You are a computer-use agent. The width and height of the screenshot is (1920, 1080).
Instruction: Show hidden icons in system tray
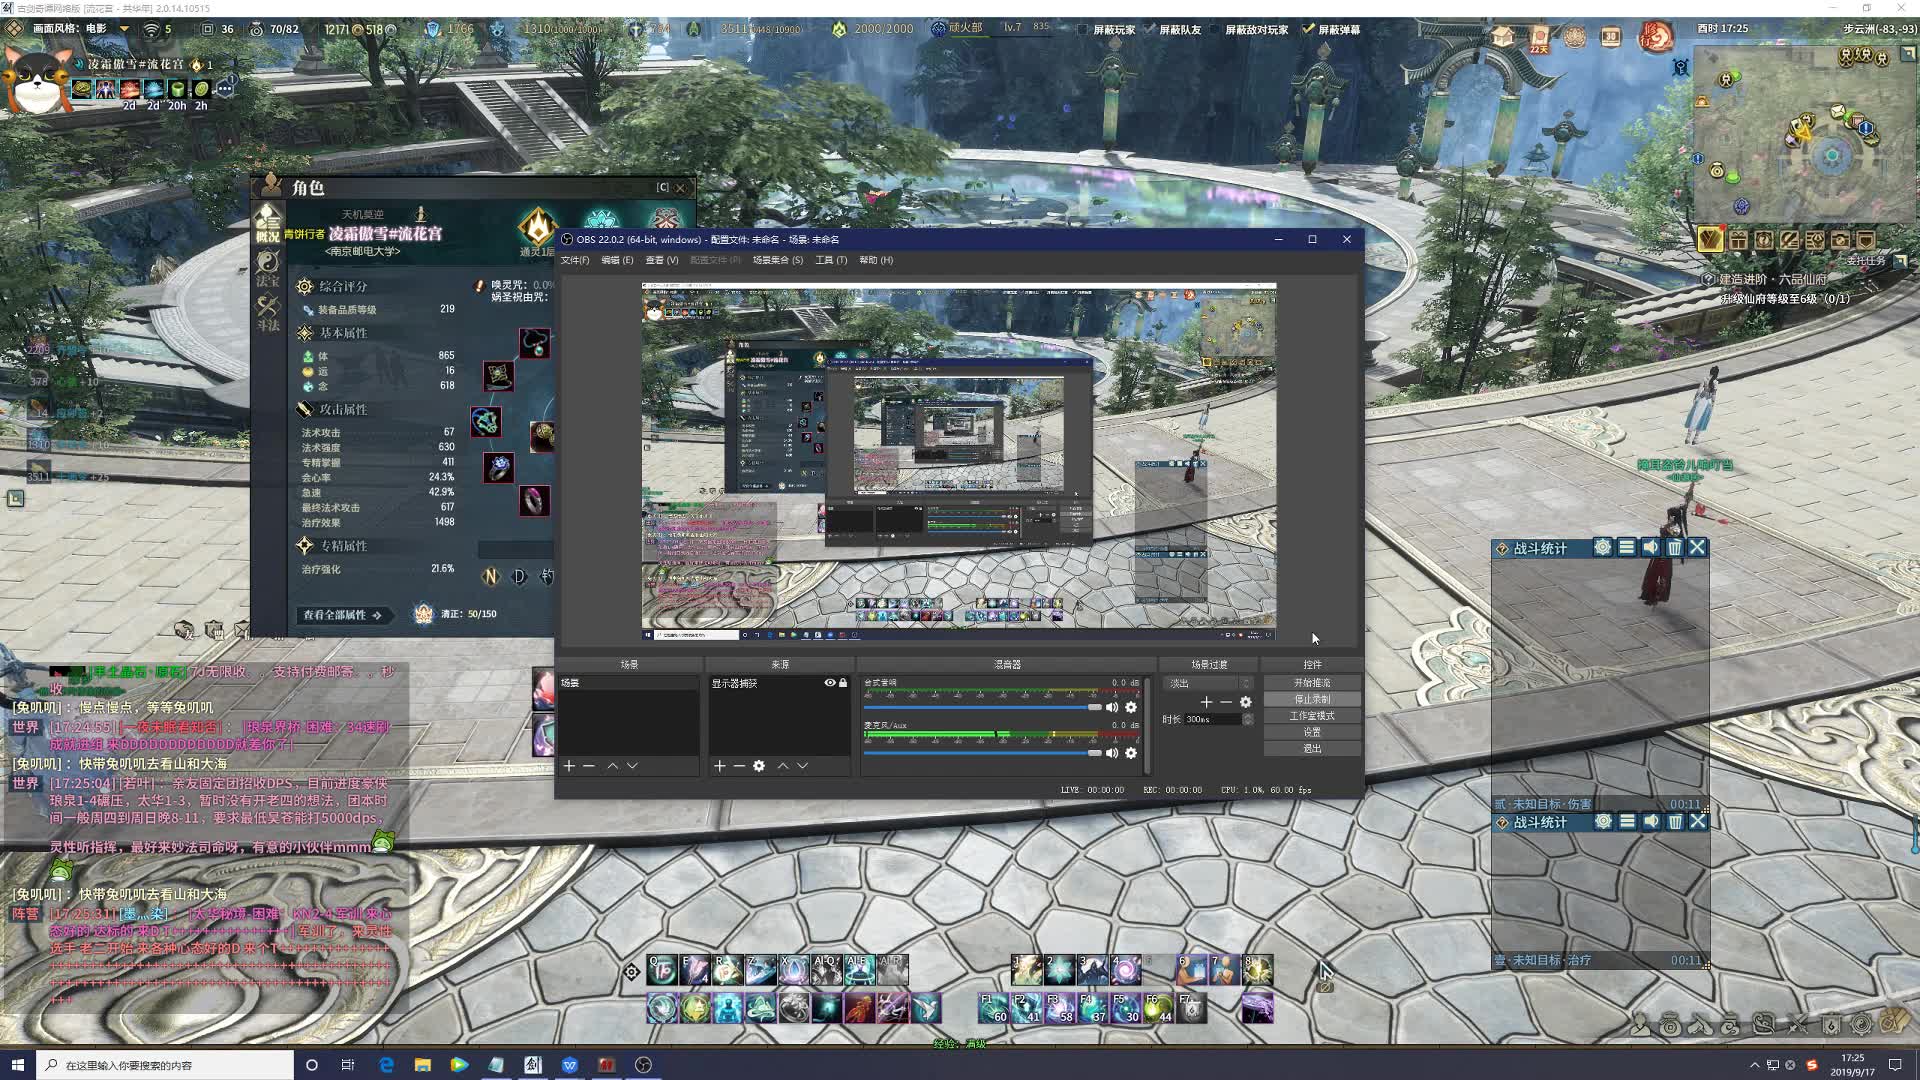click(x=1755, y=1065)
